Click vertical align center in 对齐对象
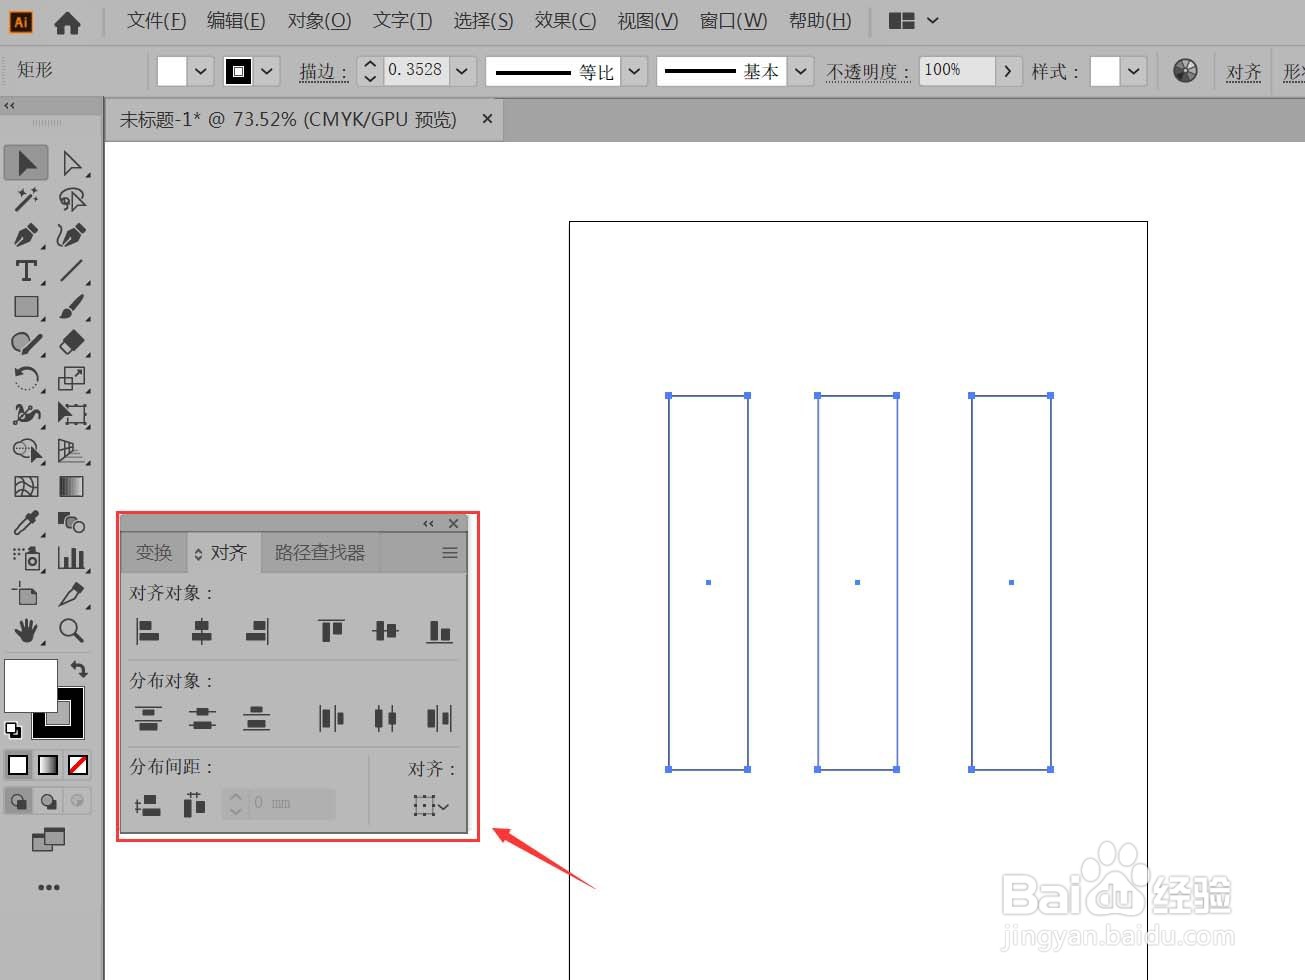The width and height of the screenshot is (1305, 980). tap(385, 631)
